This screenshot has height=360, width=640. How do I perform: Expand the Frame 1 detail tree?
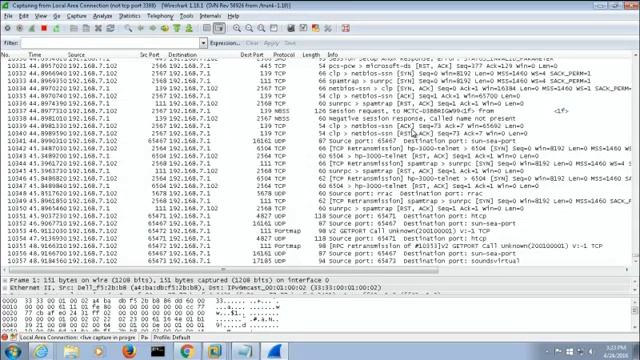point(5,280)
